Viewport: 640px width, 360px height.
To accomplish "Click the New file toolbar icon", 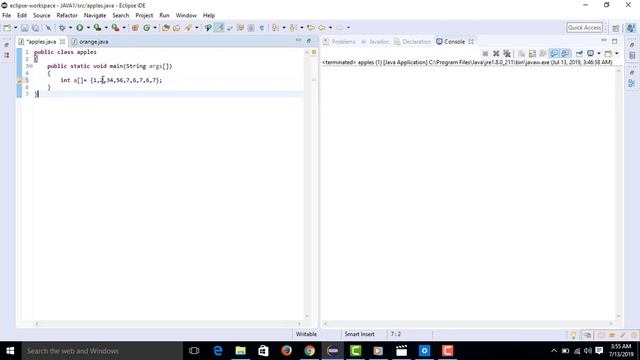I will pos(7,28).
